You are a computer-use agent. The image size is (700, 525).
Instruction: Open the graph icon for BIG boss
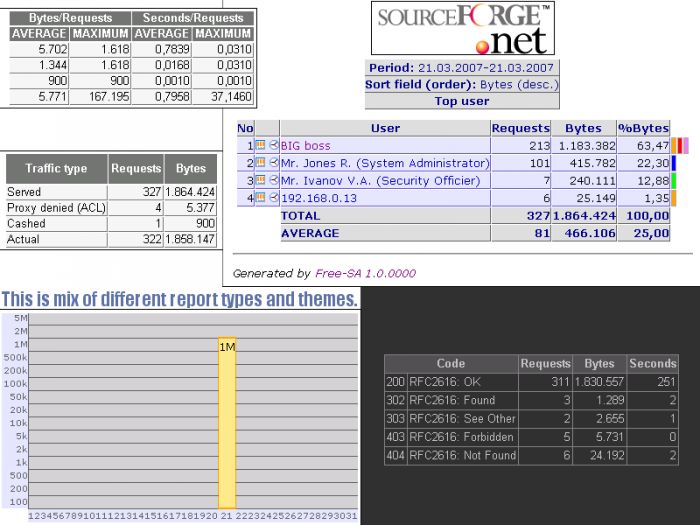[260, 145]
